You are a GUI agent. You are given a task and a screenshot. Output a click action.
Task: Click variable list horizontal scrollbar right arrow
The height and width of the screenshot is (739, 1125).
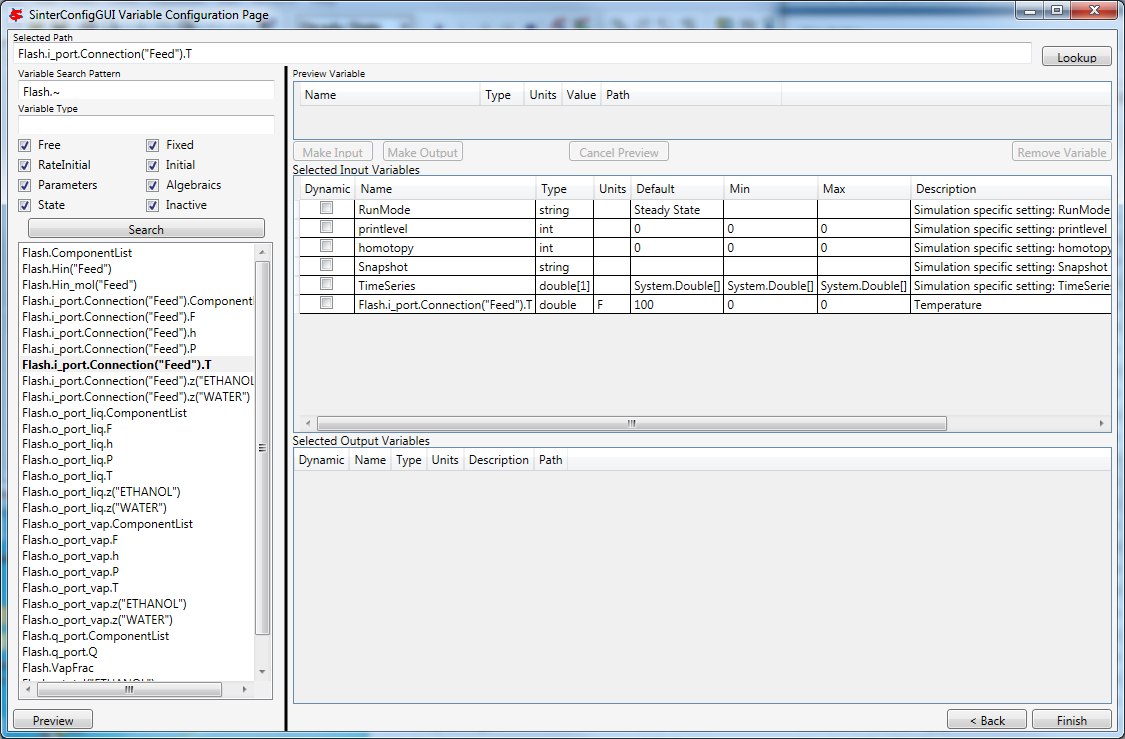point(245,689)
